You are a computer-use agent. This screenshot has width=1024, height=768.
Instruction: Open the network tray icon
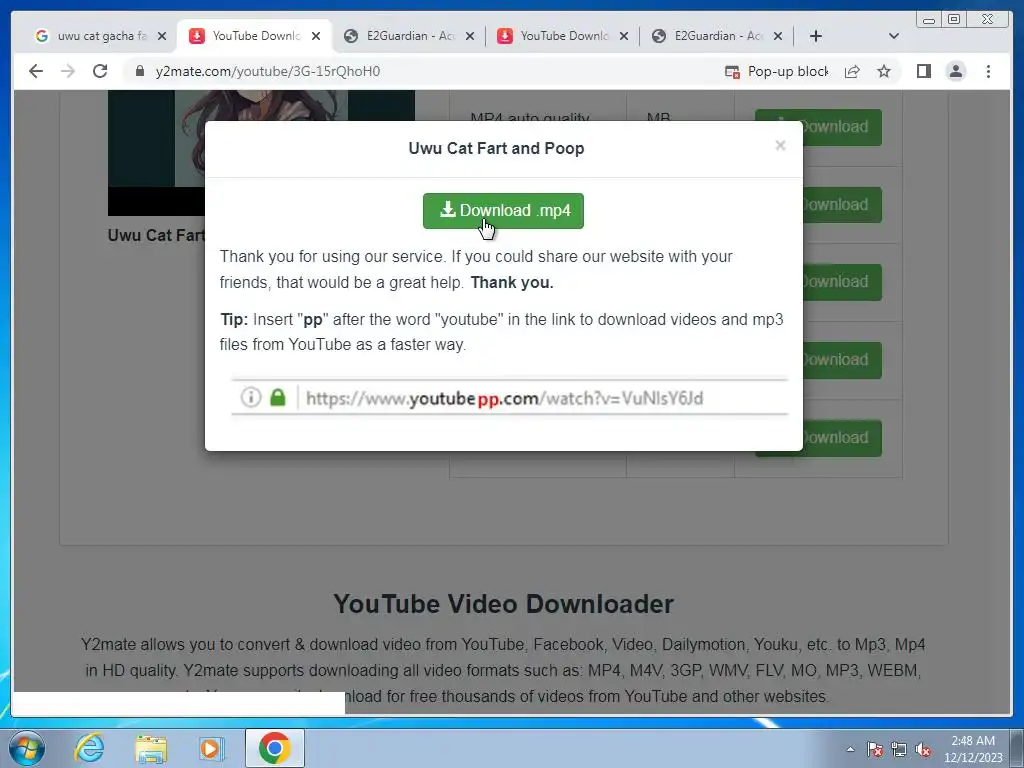[x=899, y=749]
